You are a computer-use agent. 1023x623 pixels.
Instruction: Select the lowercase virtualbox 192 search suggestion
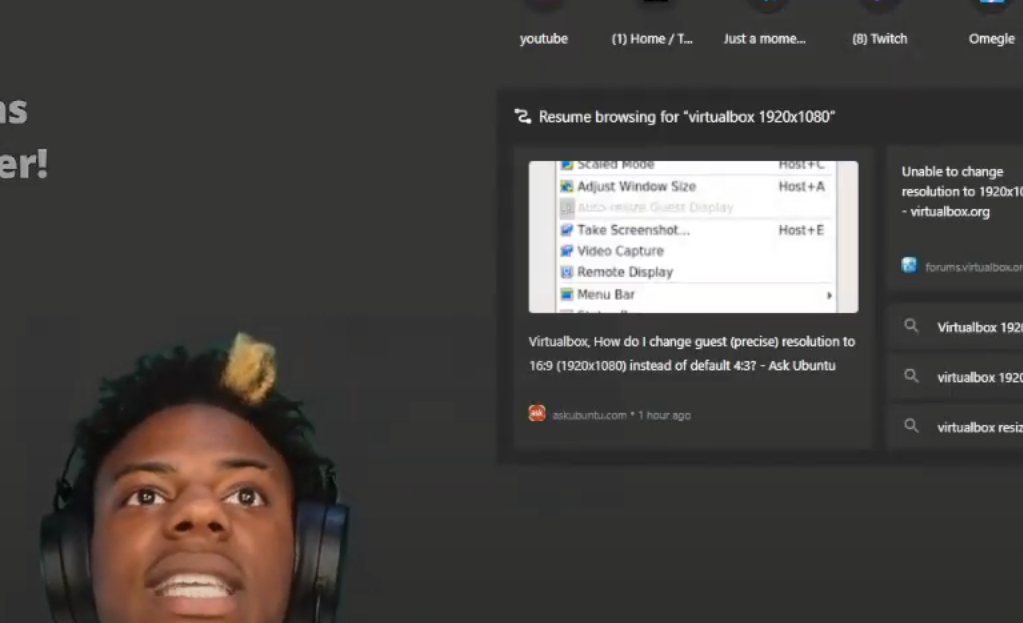979,378
